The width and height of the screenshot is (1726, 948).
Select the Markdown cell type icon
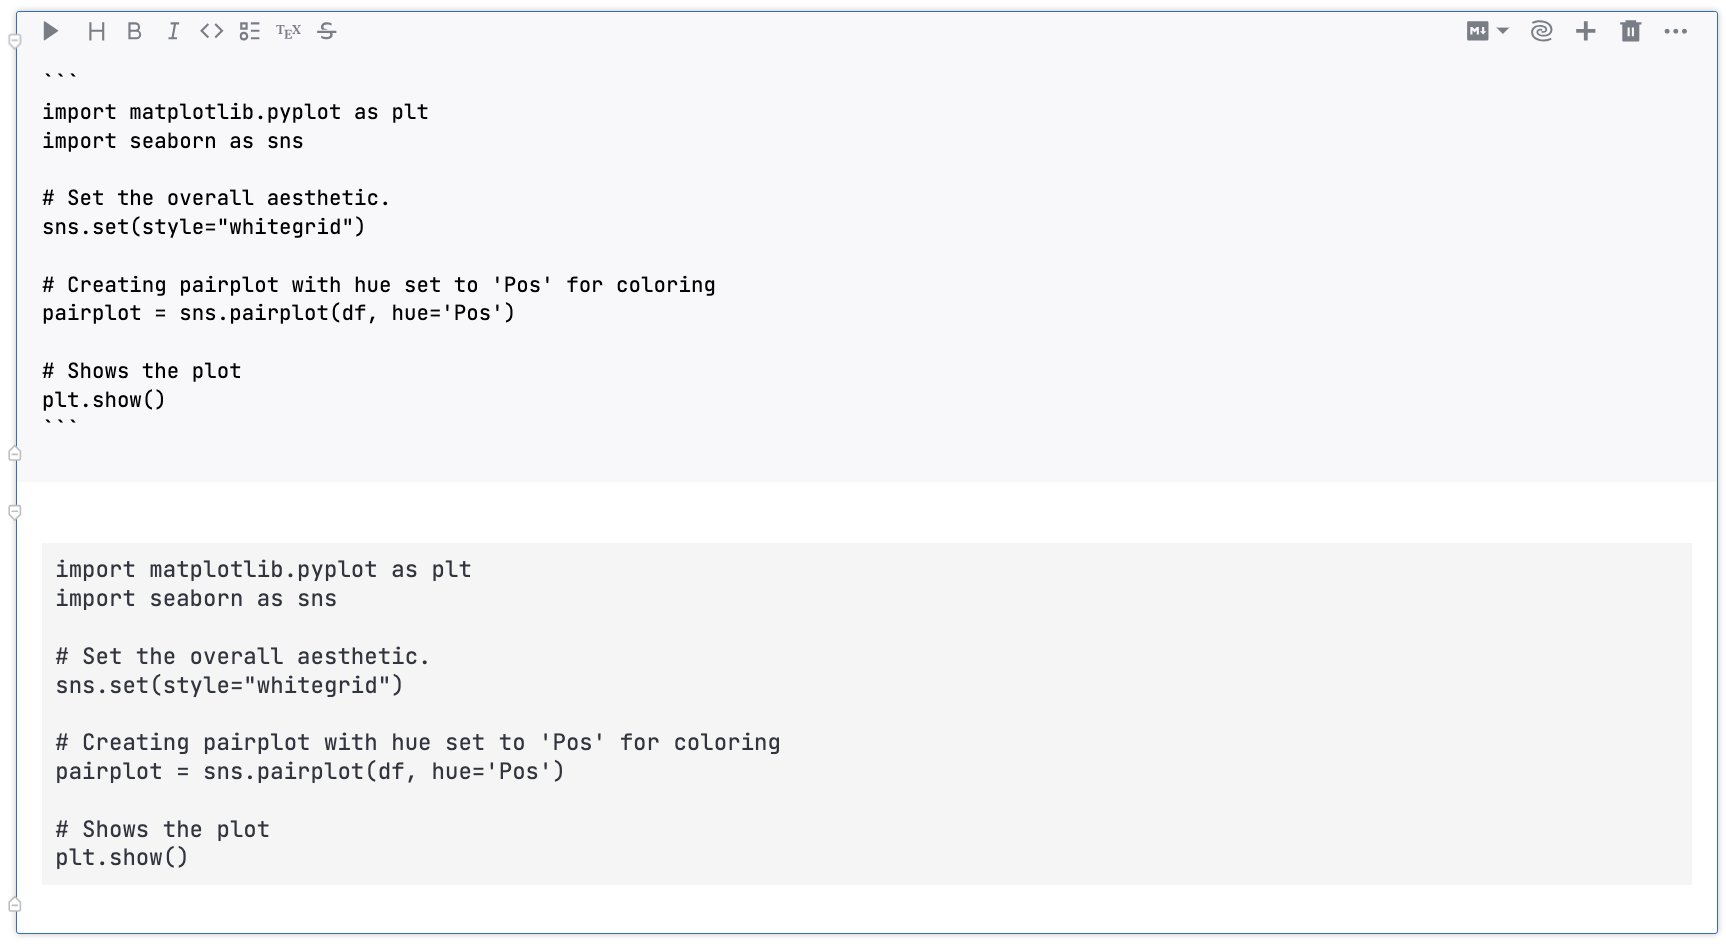coord(1478,31)
